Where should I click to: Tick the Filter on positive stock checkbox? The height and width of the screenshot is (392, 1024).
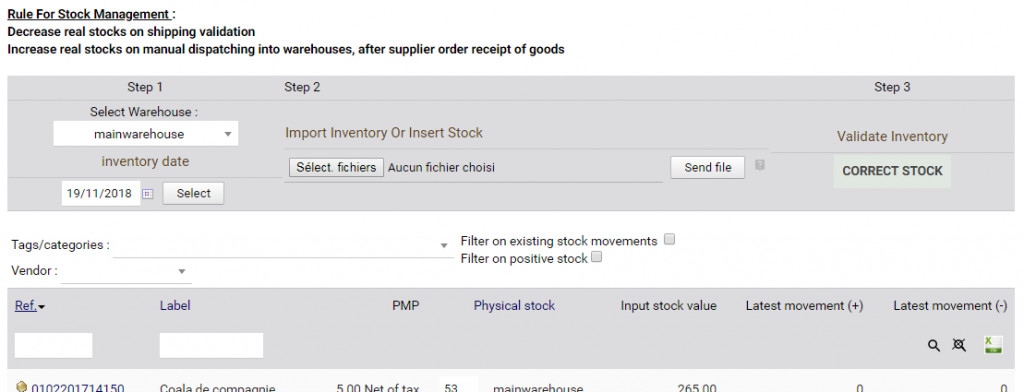coord(596,257)
